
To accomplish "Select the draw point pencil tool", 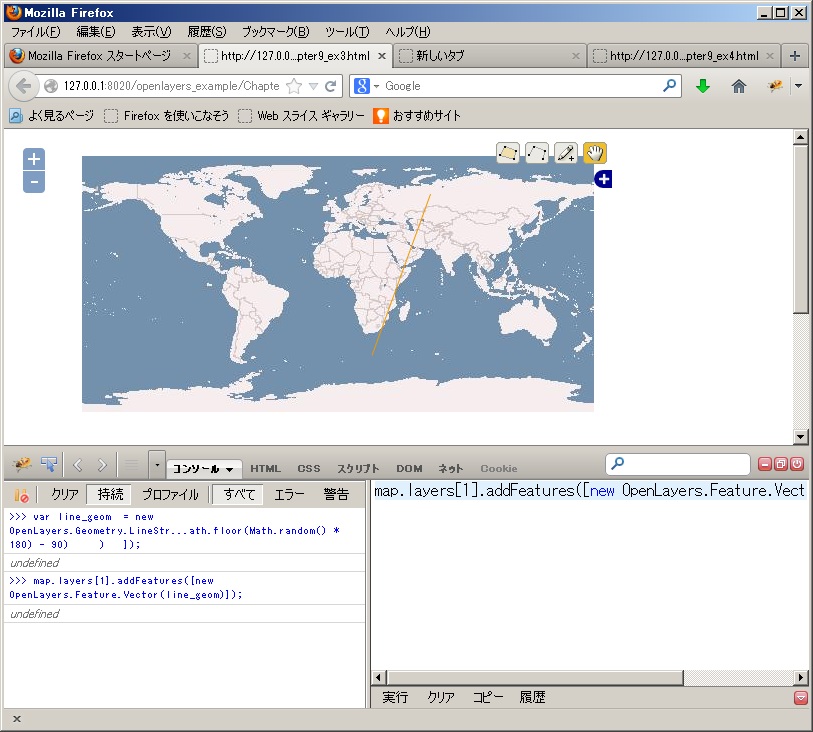I will (x=566, y=153).
